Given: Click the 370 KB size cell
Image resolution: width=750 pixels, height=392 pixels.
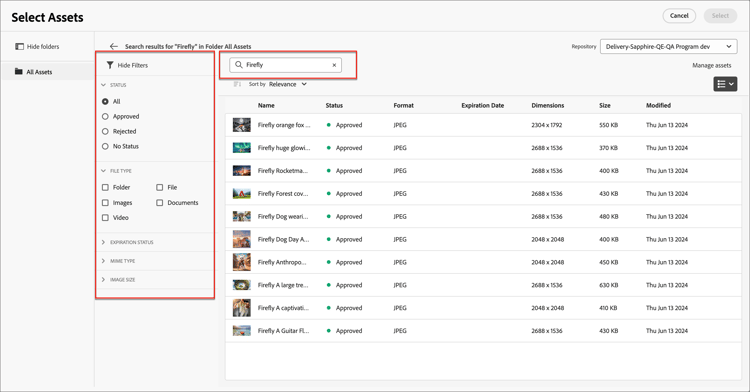Looking at the screenshot, I should tap(608, 148).
